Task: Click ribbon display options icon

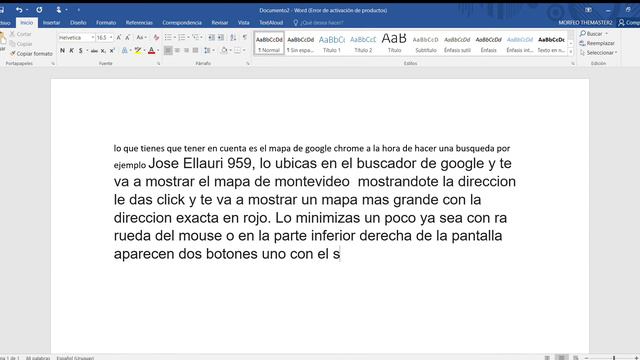Action: 588,10
